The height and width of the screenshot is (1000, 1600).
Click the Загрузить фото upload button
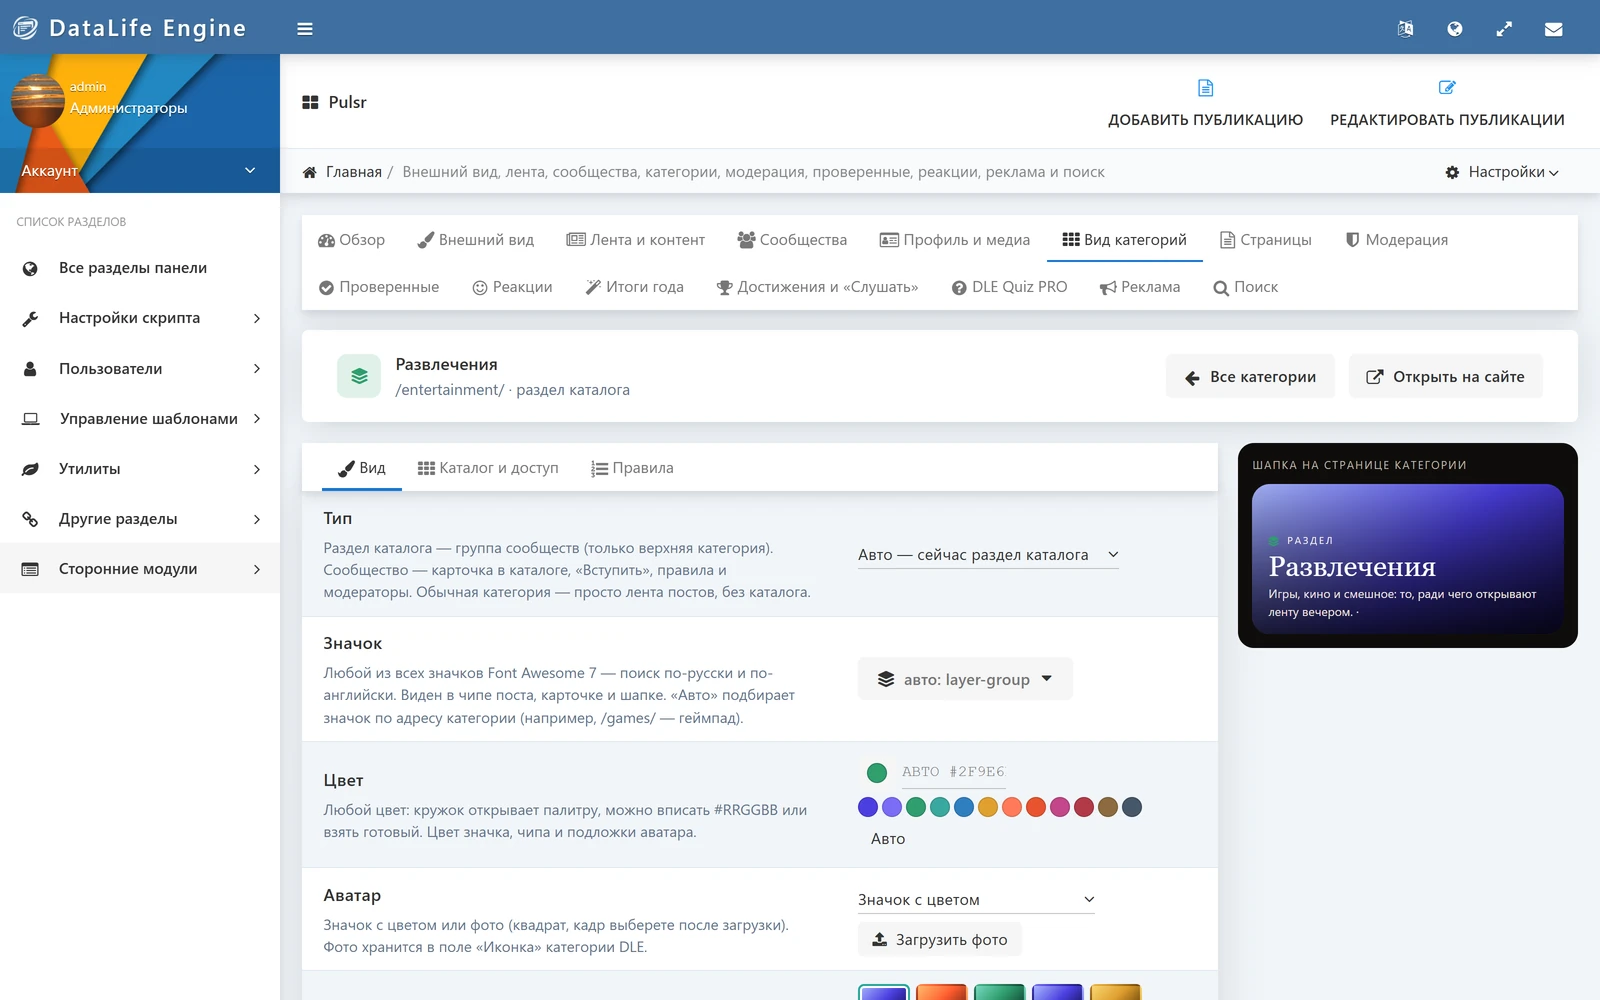pos(940,940)
